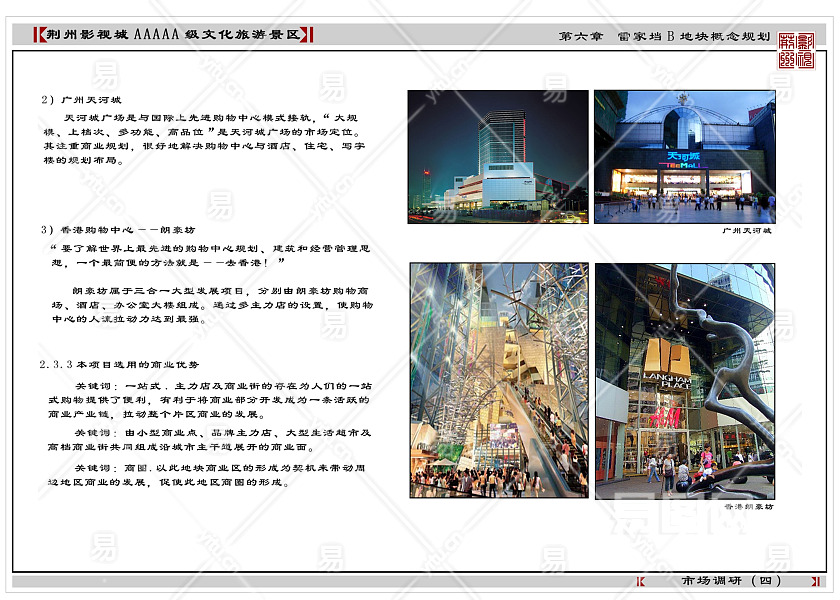840x600 pixels.
Task: Click the photo caption 广州天河城
Action: click(x=746, y=231)
